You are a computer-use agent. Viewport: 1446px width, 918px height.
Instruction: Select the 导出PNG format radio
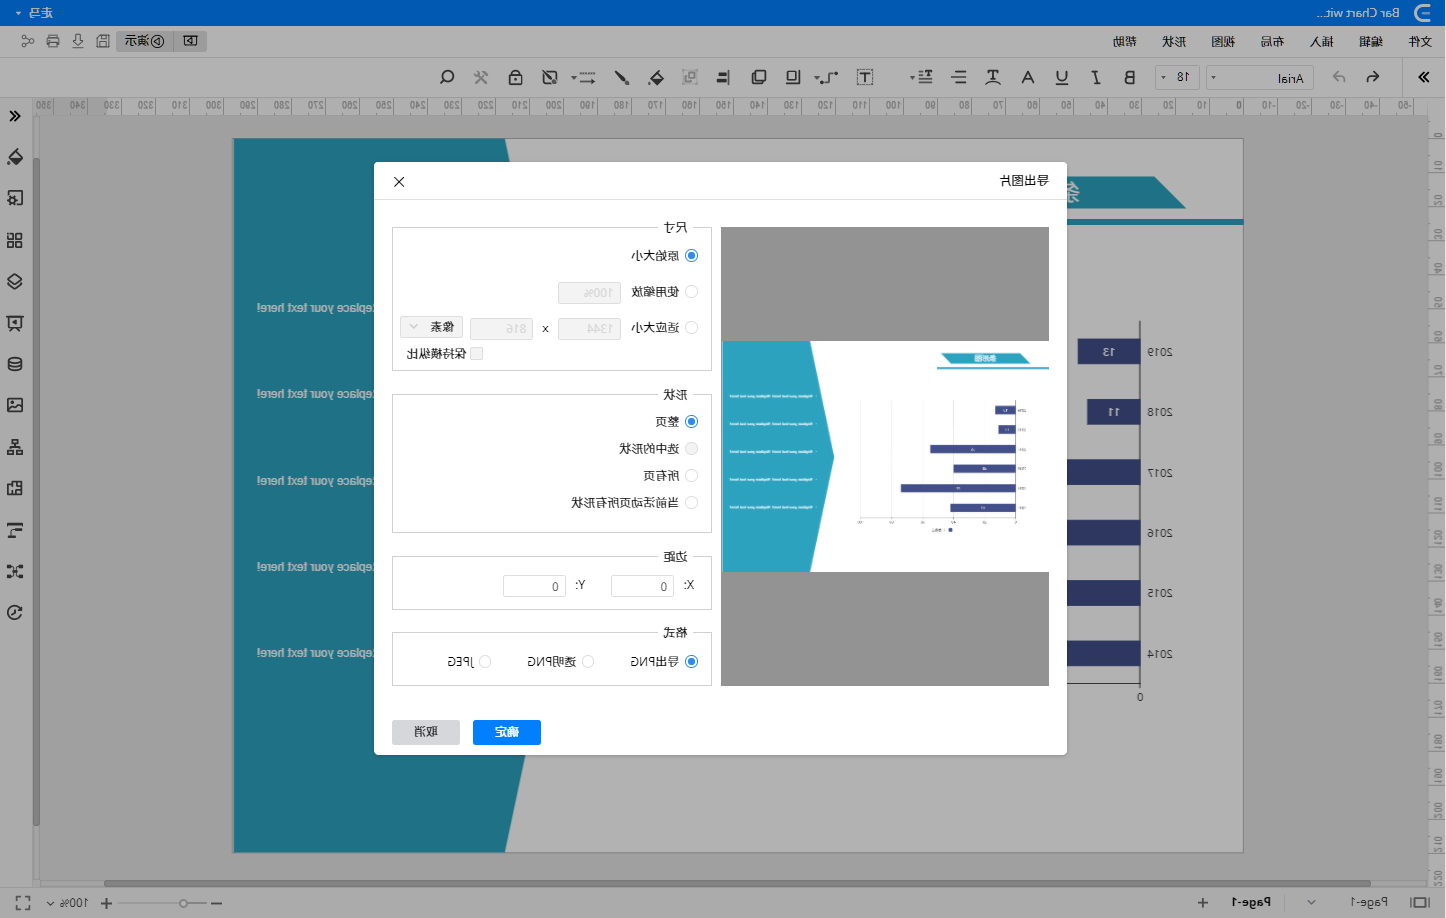(x=691, y=662)
